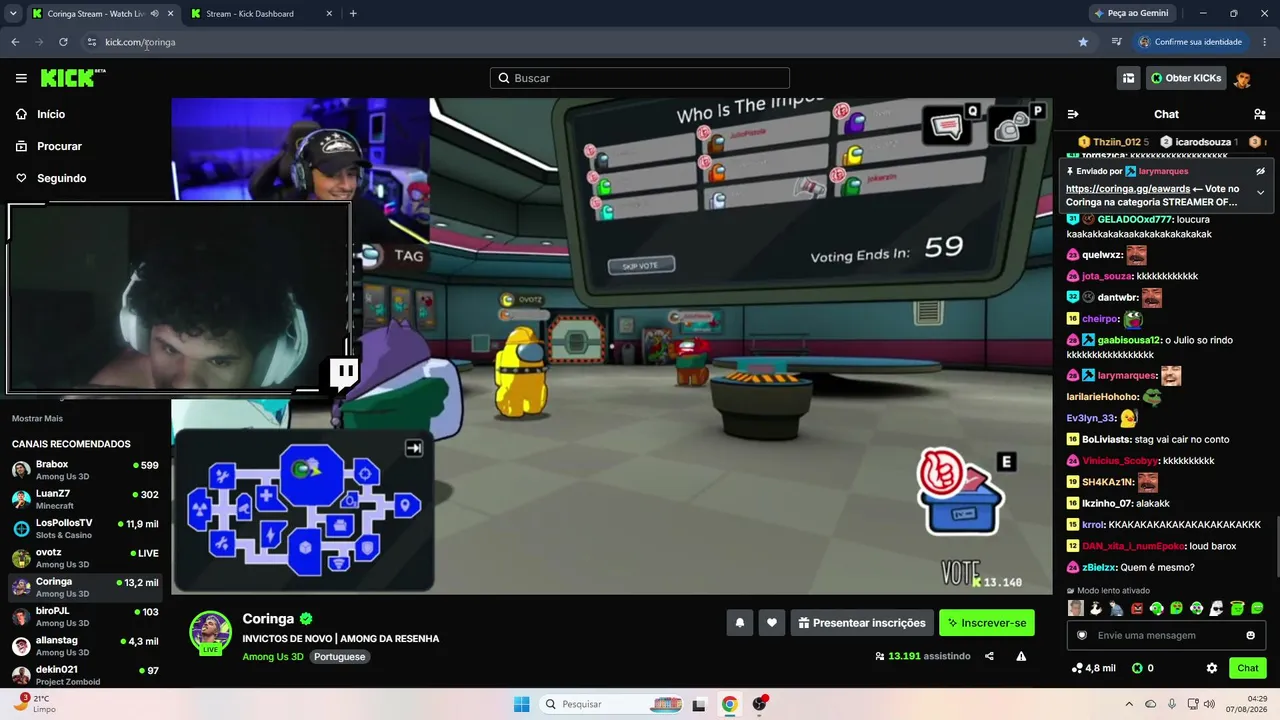Open the Kick sidebar hamburger menu
This screenshot has height=720, width=1280.
(x=21, y=78)
